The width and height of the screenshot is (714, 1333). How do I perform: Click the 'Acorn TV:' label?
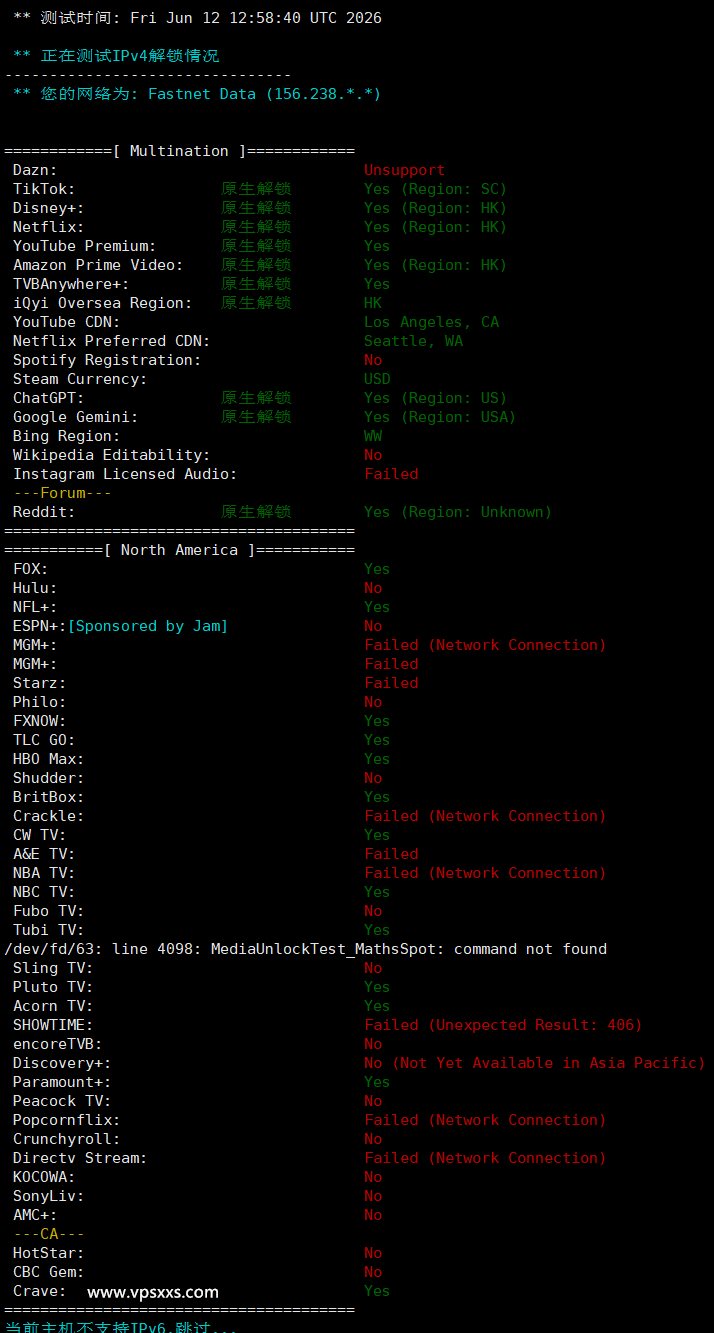point(53,1006)
